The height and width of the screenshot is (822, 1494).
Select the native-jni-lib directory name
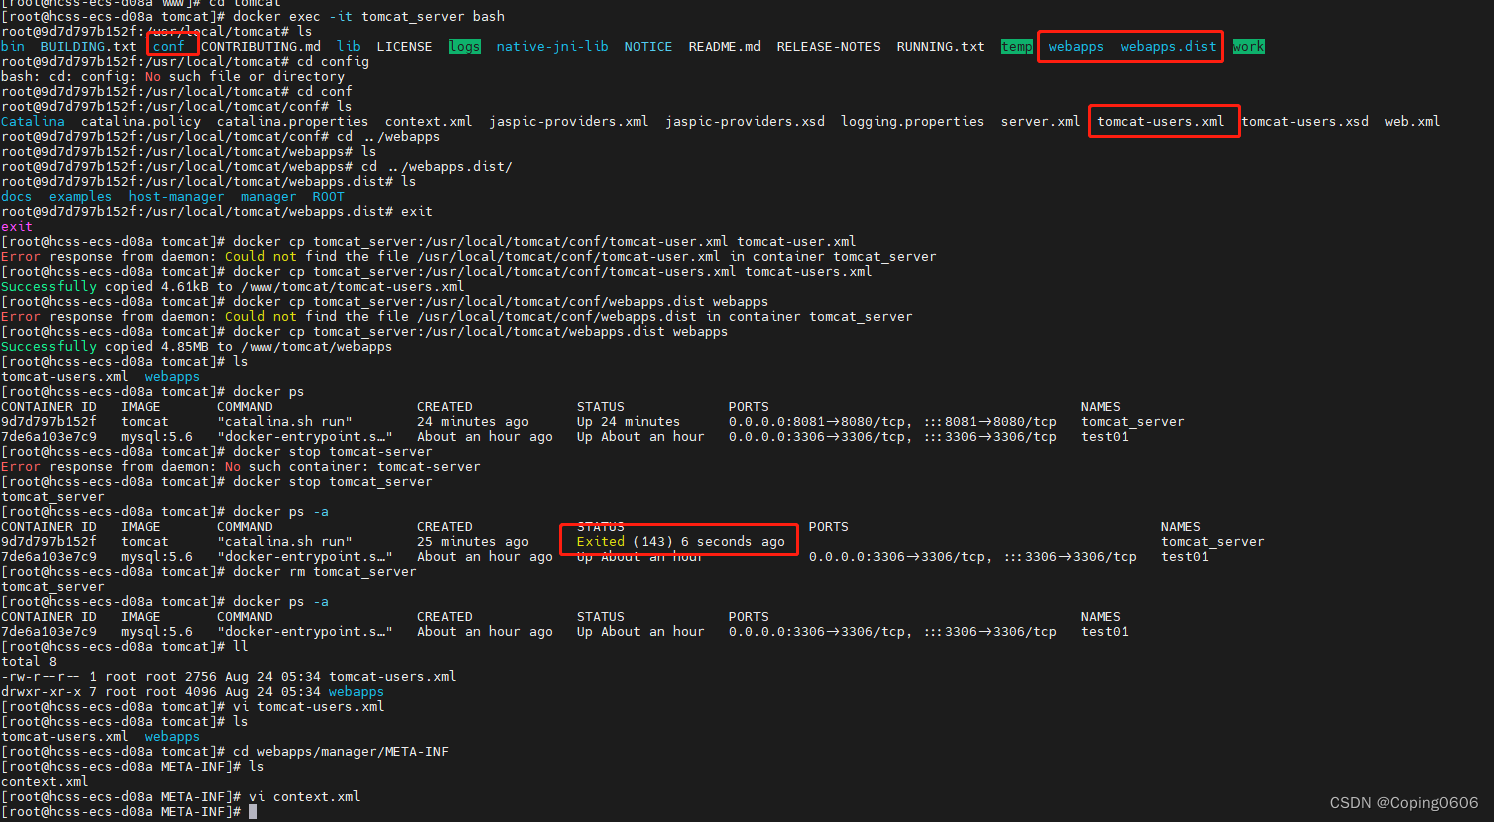(552, 47)
